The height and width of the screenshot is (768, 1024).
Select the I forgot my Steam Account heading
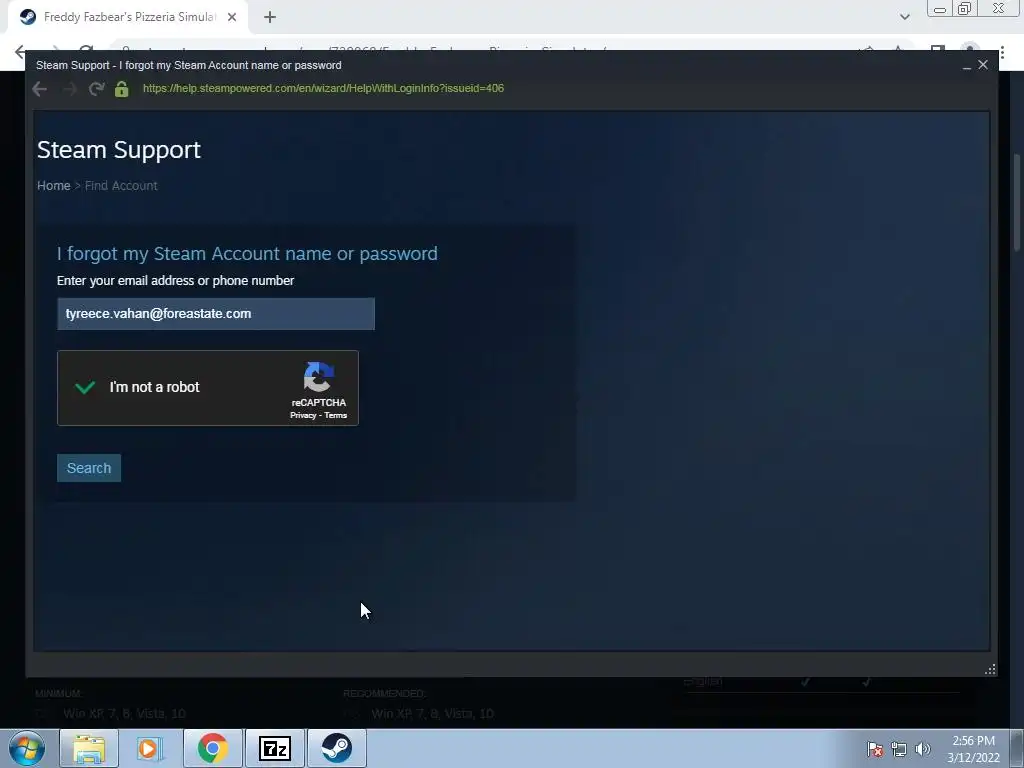[x=247, y=253]
